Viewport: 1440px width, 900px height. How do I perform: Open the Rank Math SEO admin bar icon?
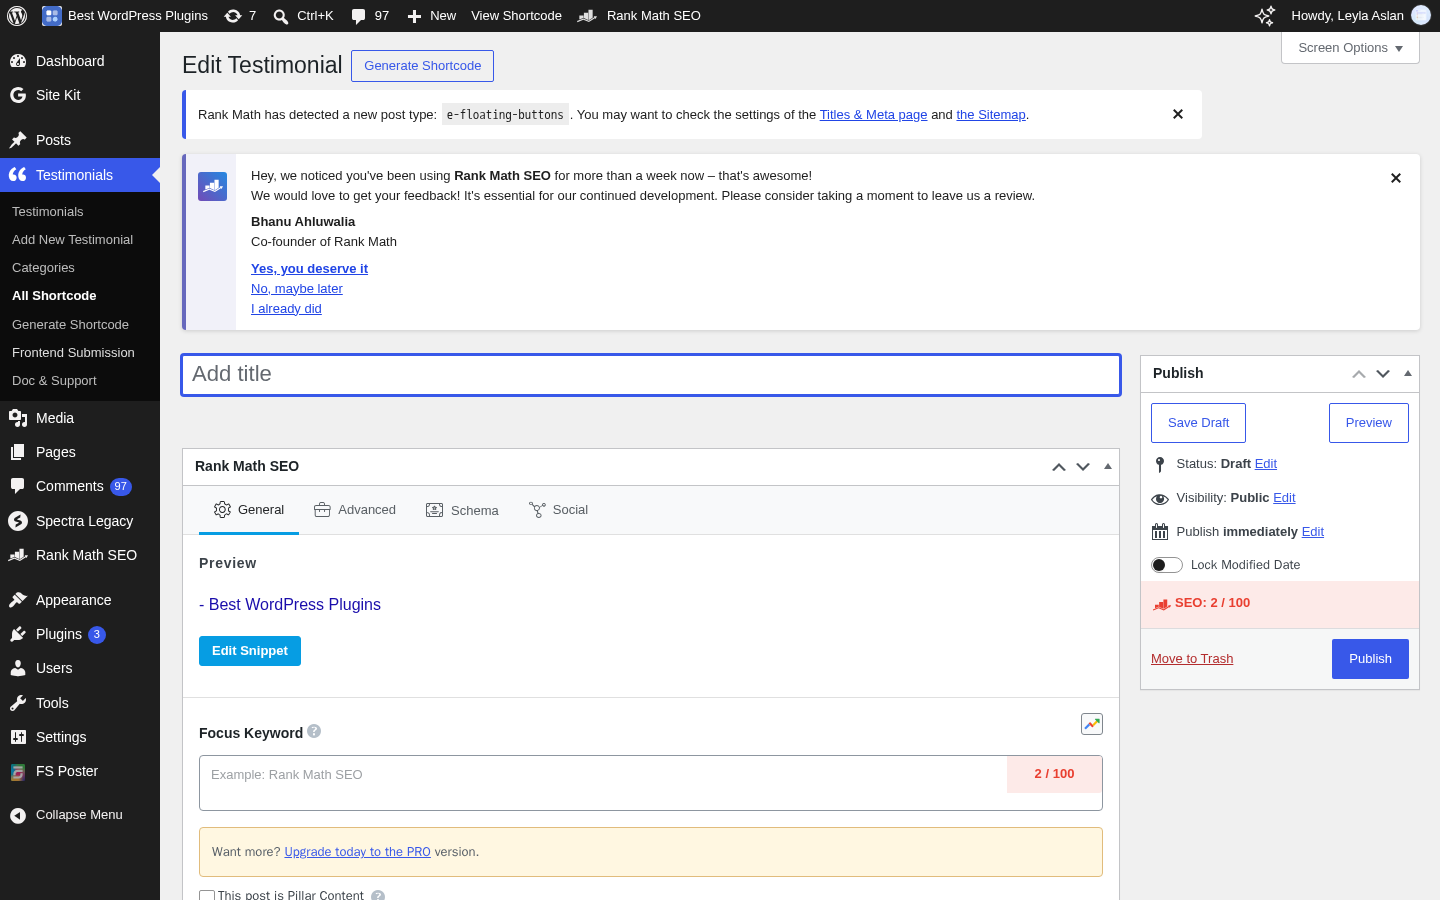588,16
